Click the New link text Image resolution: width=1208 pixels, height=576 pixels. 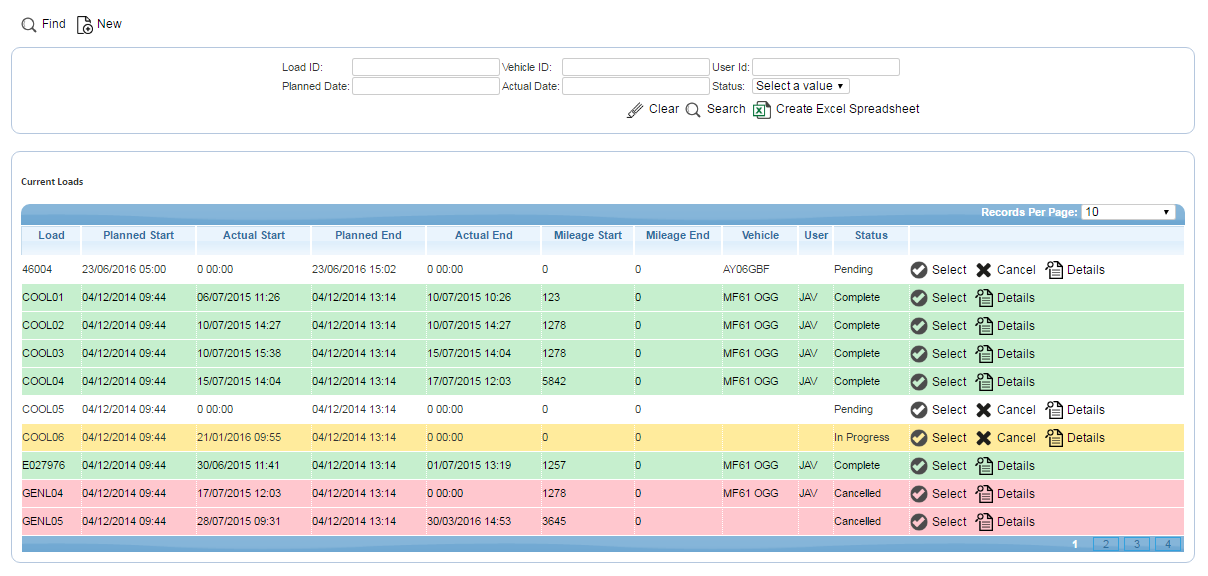click(x=110, y=24)
